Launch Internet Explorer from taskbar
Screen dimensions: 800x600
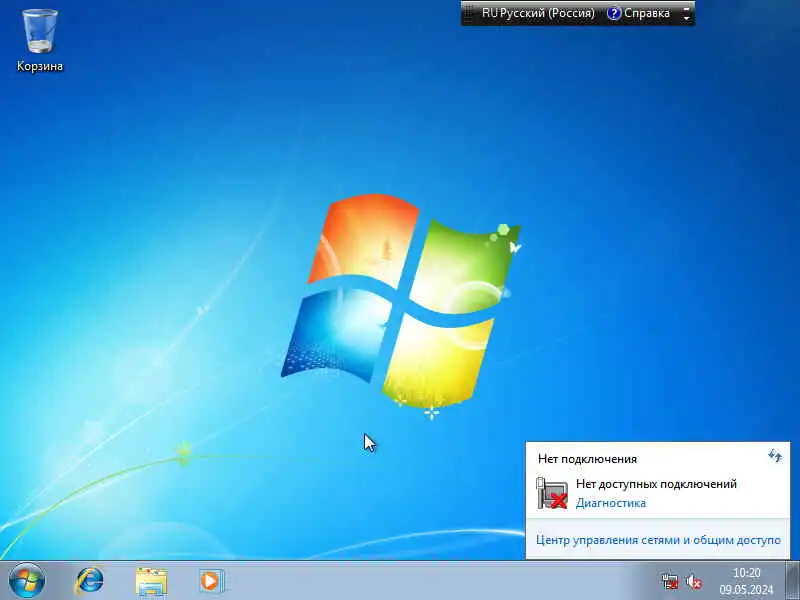[x=89, y=581]
